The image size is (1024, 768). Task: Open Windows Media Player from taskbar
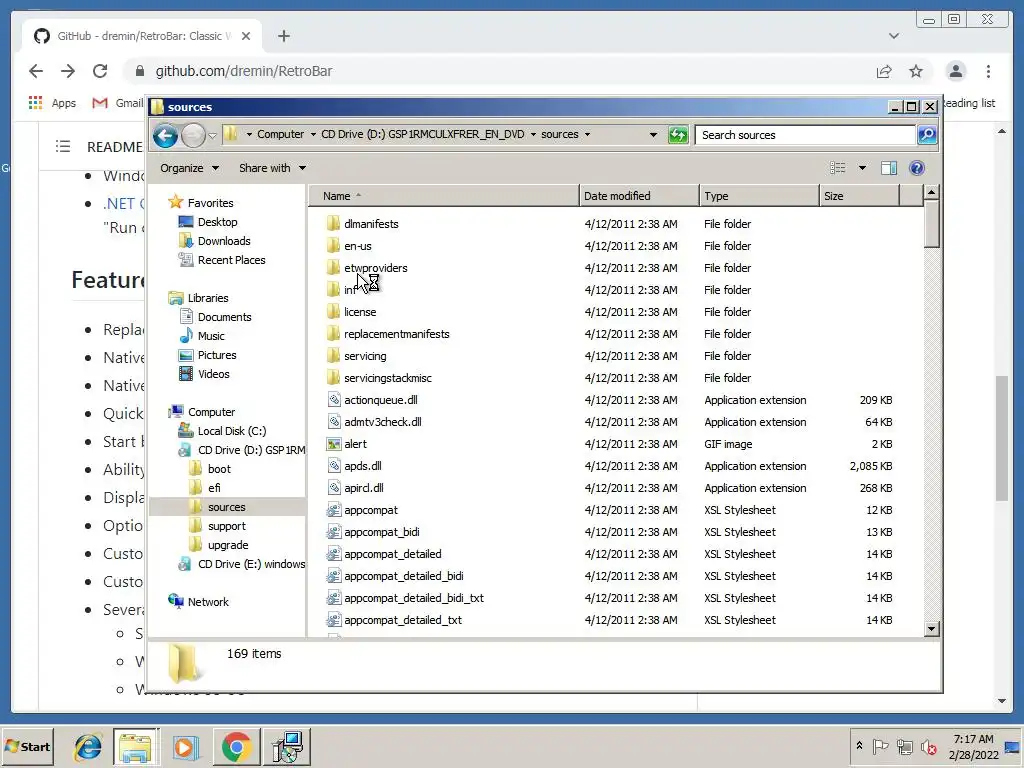(185, 746)
